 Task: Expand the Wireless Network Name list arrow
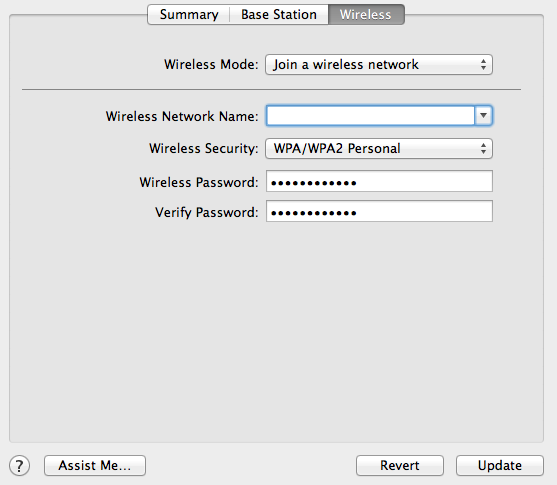pos(483,115)
